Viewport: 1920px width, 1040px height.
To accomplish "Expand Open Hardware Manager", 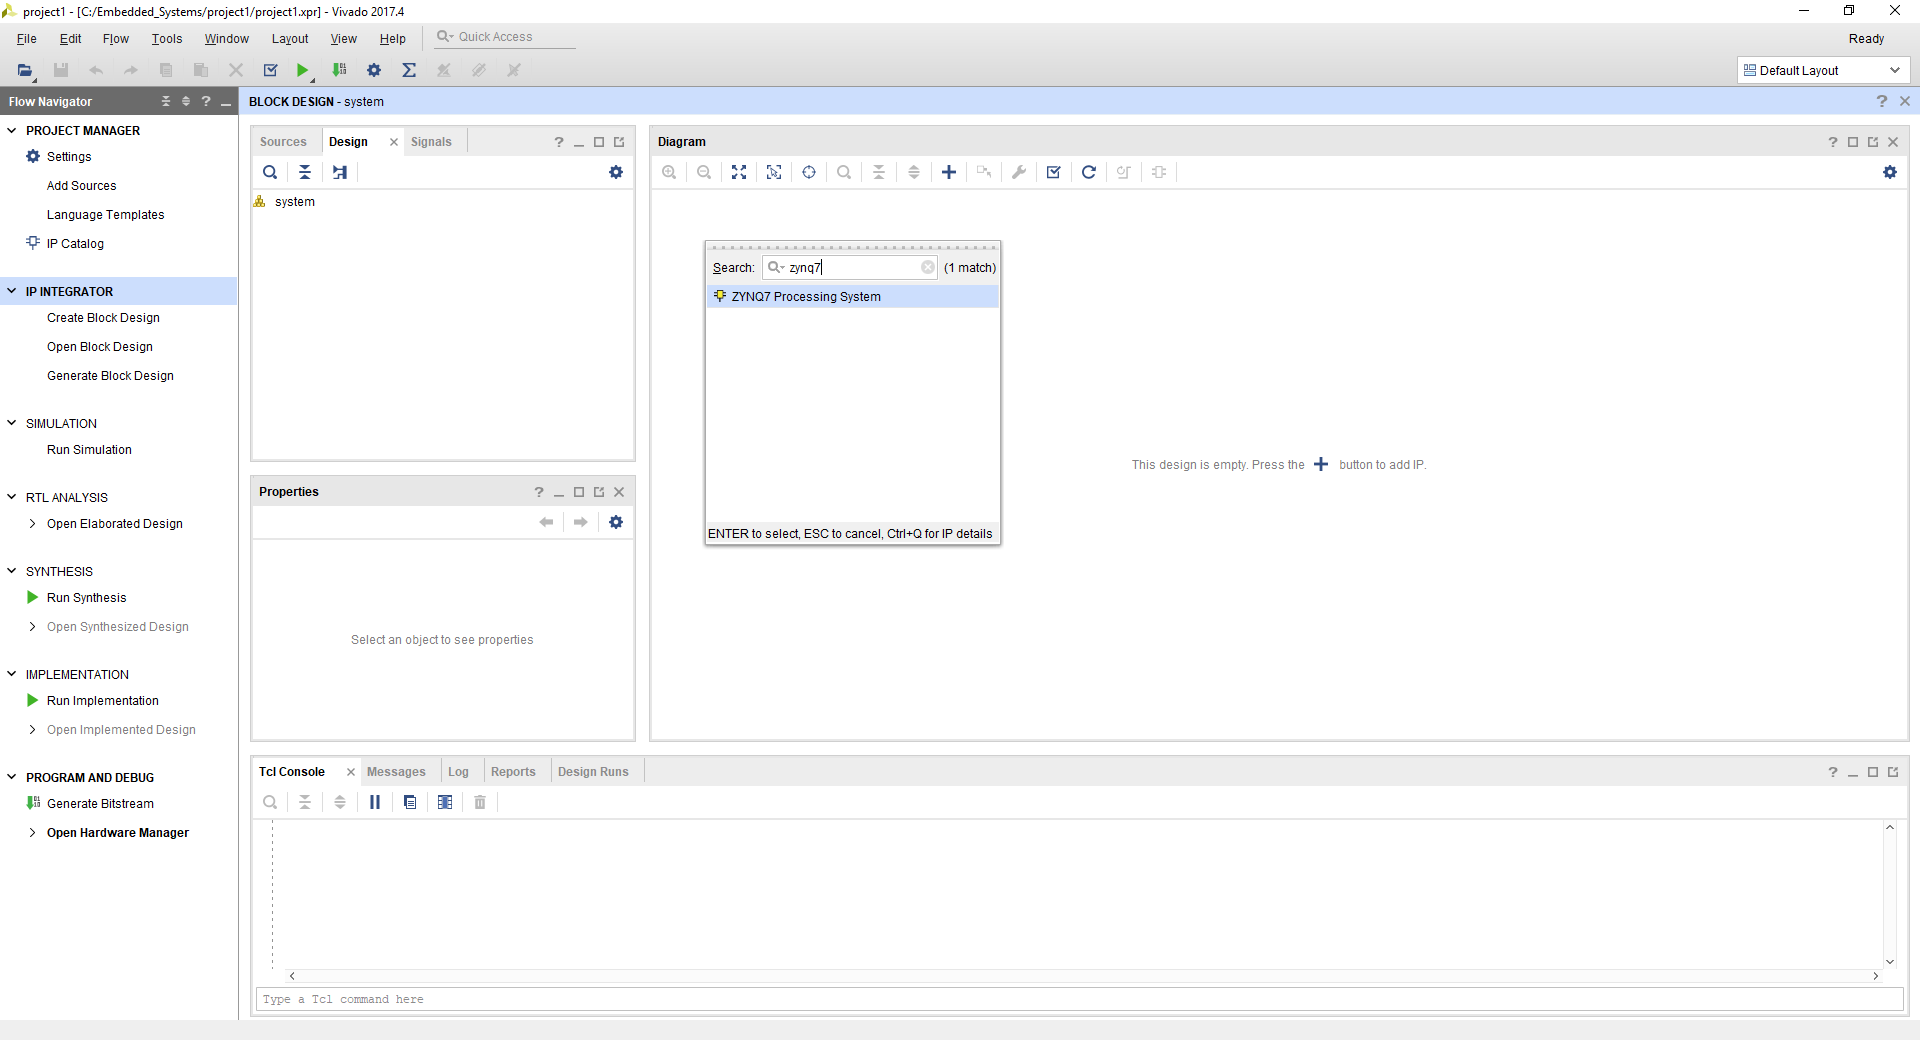I will coord(33,832).
